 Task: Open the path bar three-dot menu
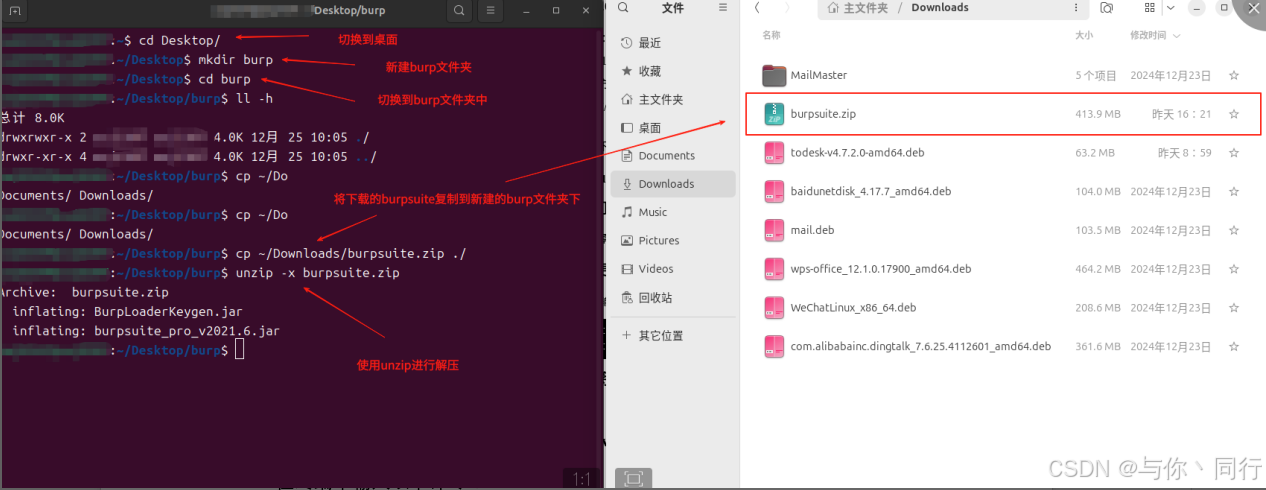[x=1077, y=7]
